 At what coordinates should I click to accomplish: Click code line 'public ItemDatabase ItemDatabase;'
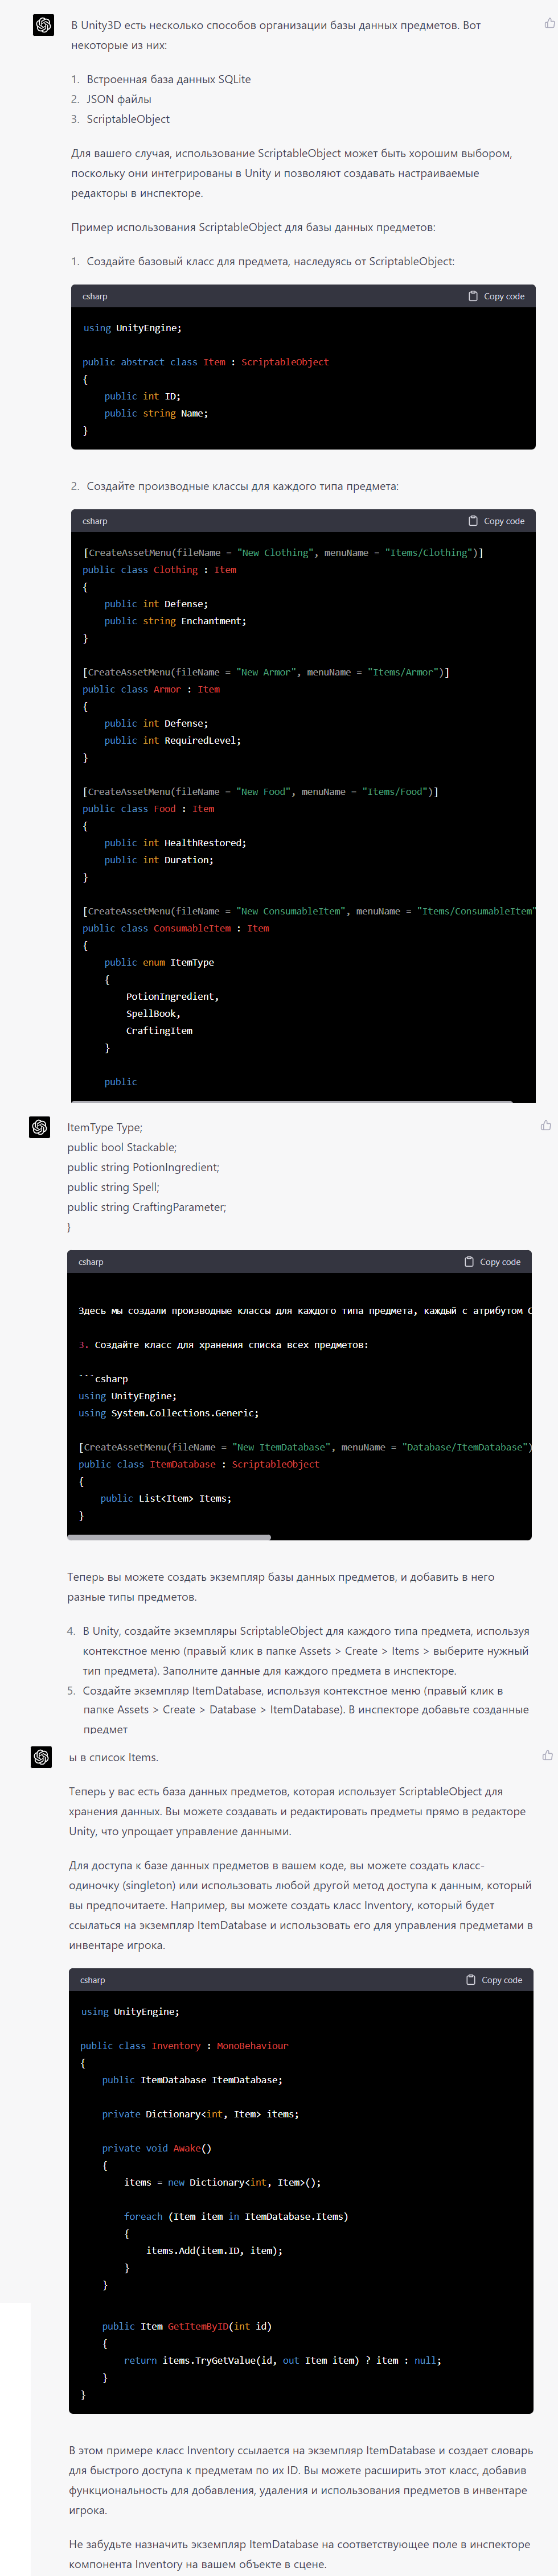point(192,2080)
